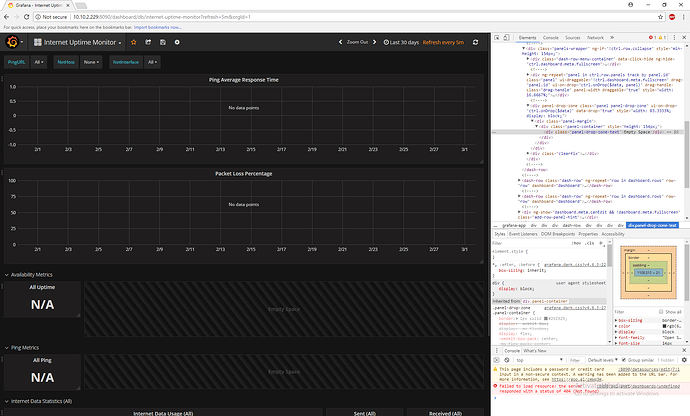The height and width of the screenshot is (416, 690).
Task: Activate DevTools element inspector icon
Action: [497, 38]
